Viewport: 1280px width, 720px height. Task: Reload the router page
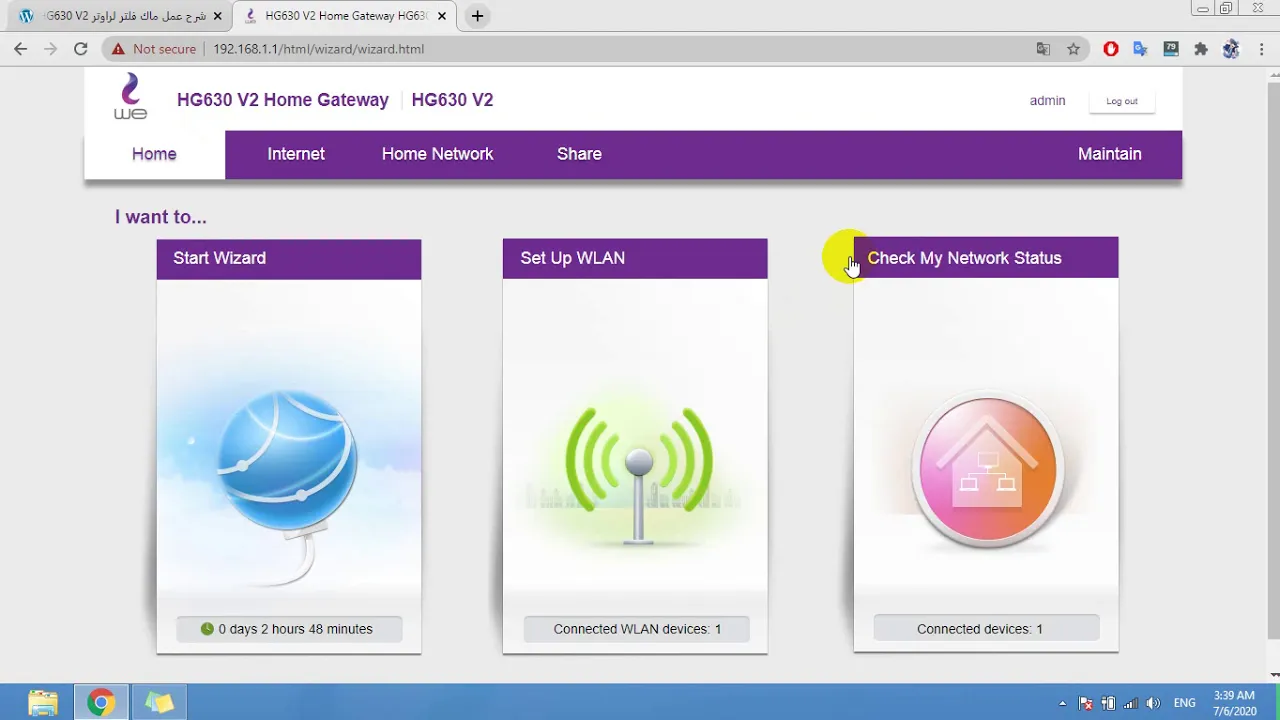[x=81, y=49]
